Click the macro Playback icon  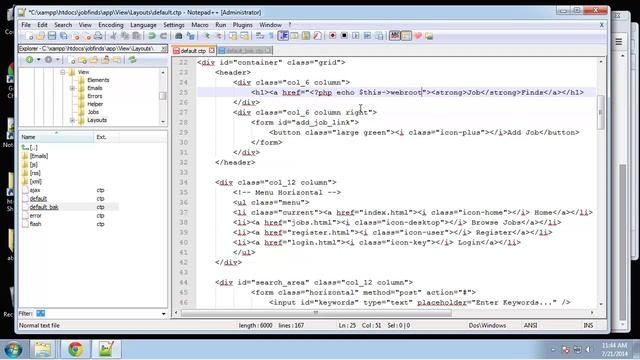pyautogui.click(x=356, y=36)
